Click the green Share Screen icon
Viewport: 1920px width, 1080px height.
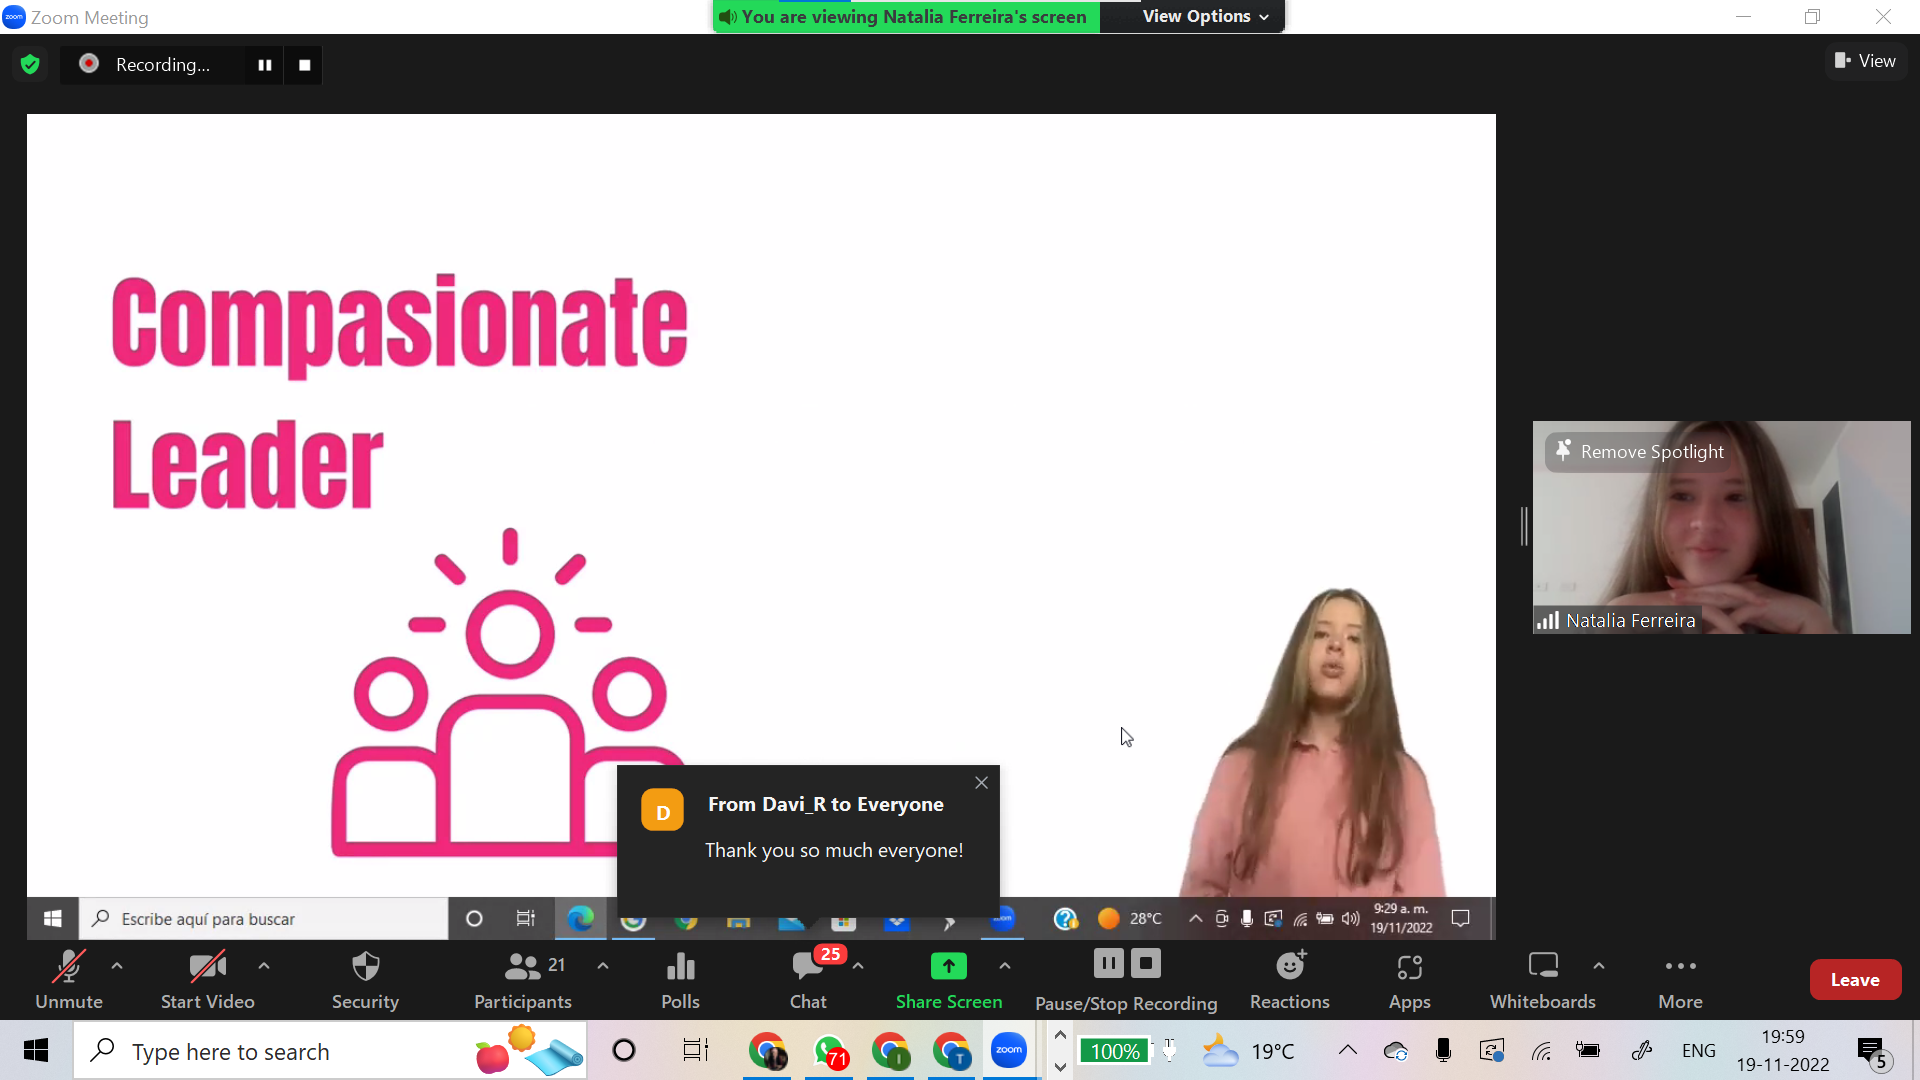[948, 967]
